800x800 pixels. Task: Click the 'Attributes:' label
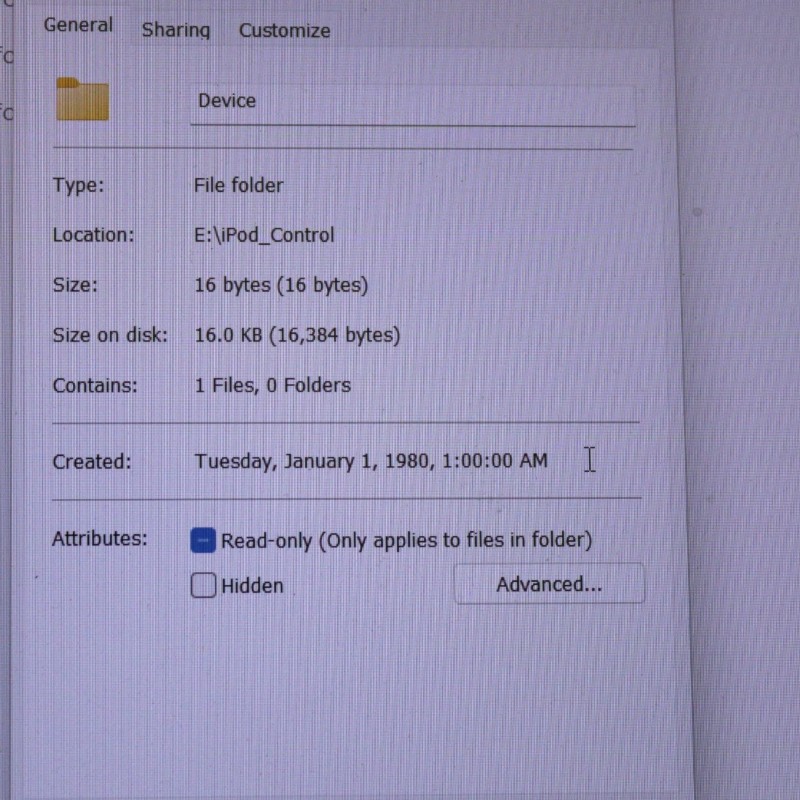click(99, 539)
